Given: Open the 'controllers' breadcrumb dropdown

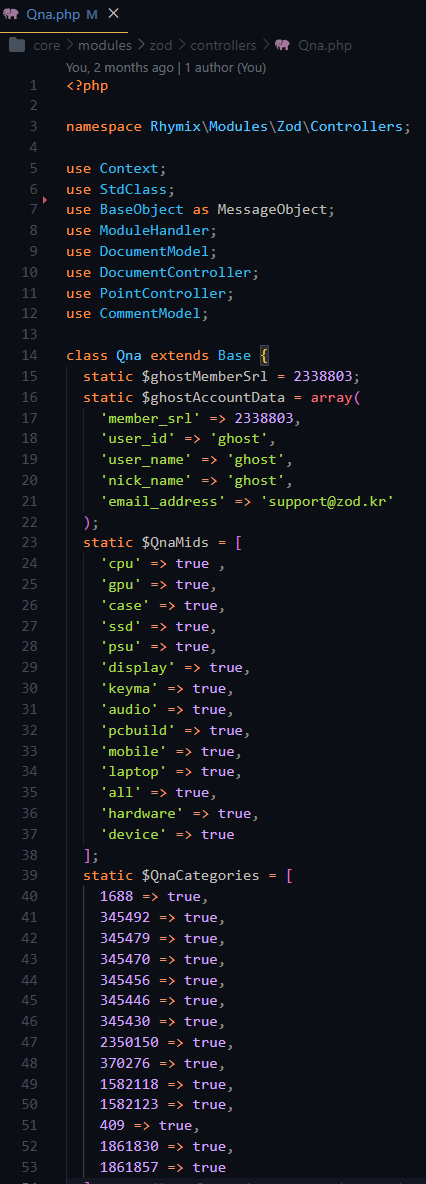Looking at the screenshot, I should point(223,45).
